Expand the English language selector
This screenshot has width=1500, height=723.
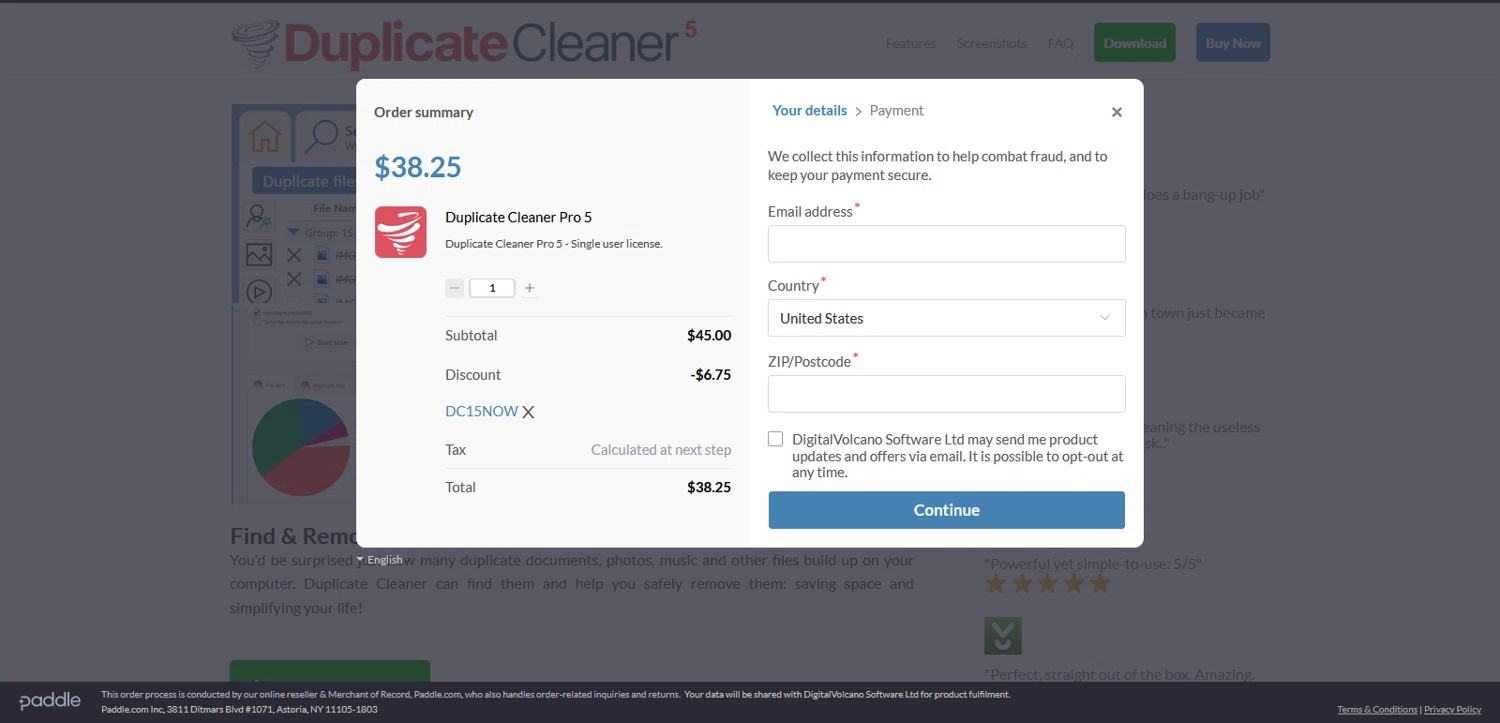click(380, 560)
